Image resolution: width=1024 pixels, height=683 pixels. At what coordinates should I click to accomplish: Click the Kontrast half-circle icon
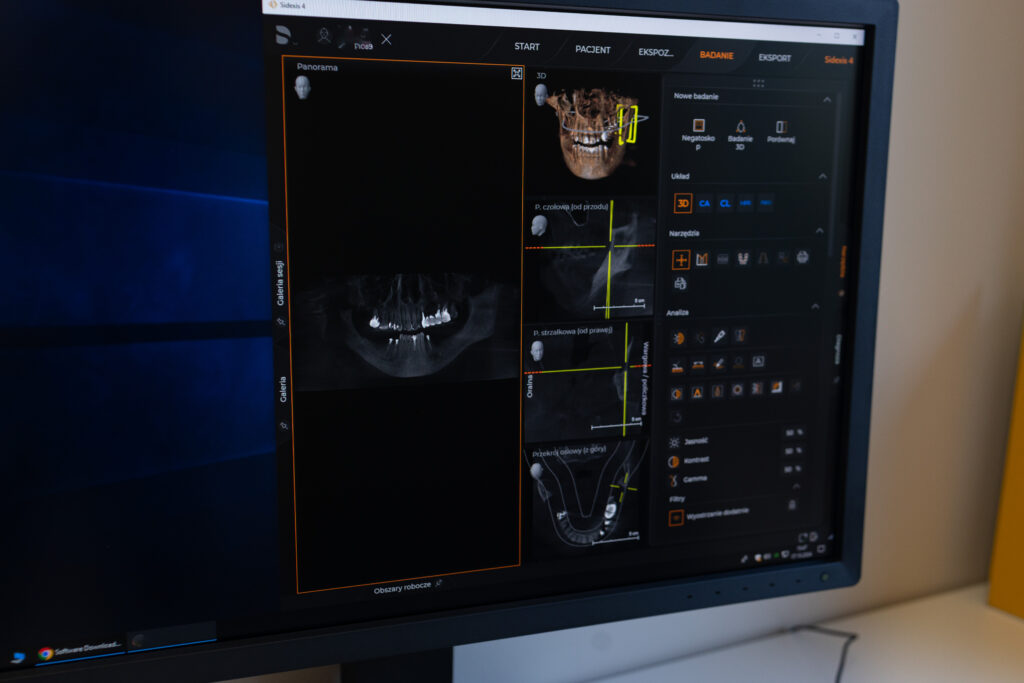(673, 461)
